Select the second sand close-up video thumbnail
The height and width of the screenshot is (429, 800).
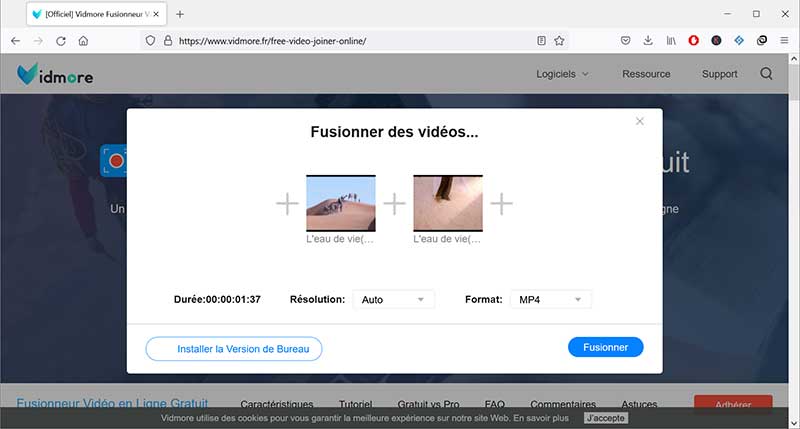[x=448, y=203]
